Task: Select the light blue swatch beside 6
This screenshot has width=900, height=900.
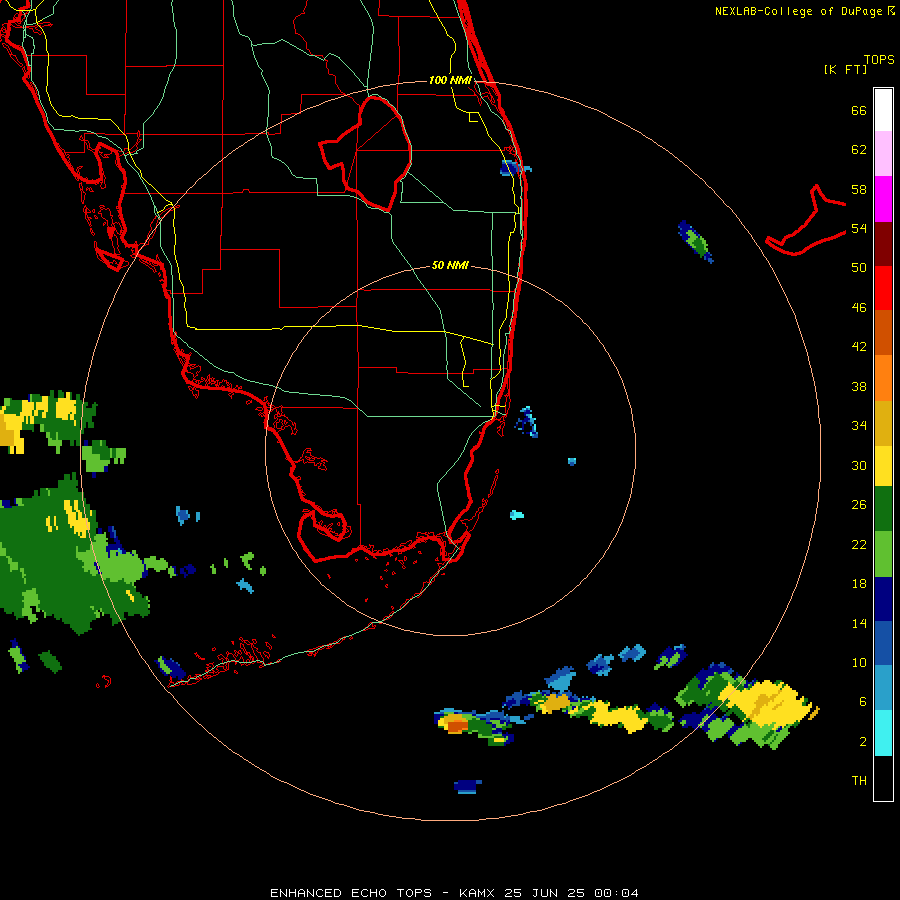Action: coord(883,688)
